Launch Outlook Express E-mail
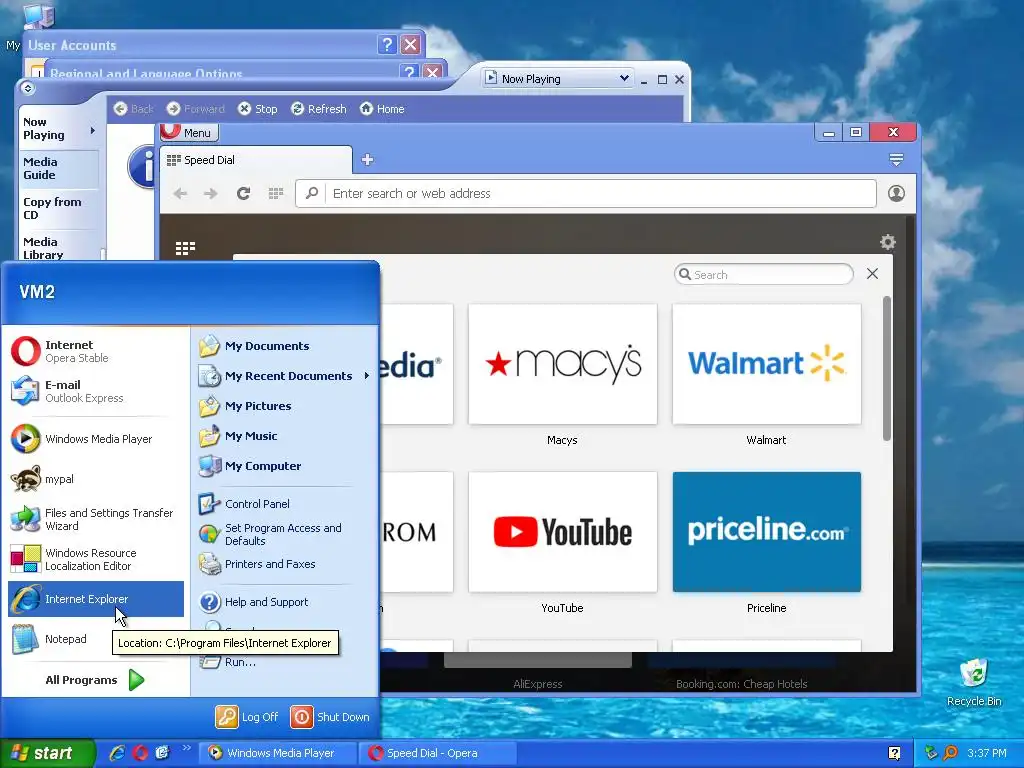This screenshot has width=1024, height=768. pyautogui.click(x=96, y=391)
